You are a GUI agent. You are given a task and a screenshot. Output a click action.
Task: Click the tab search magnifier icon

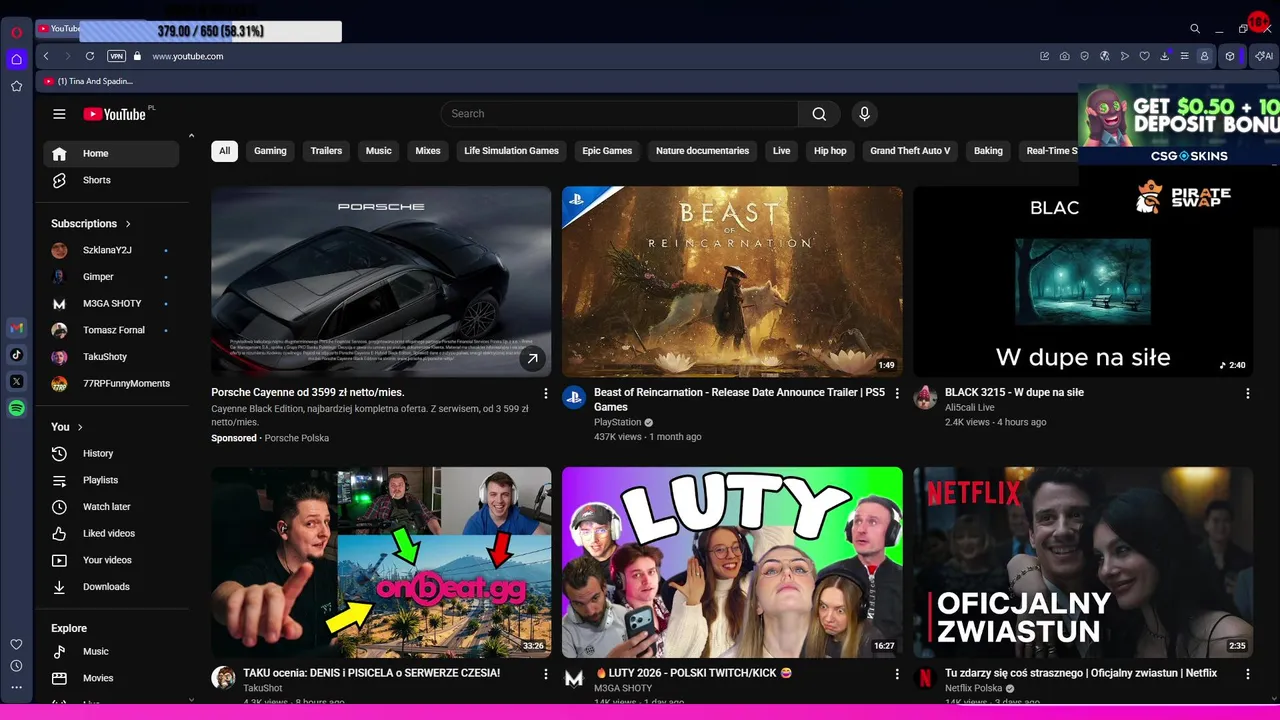(1195, 29)
